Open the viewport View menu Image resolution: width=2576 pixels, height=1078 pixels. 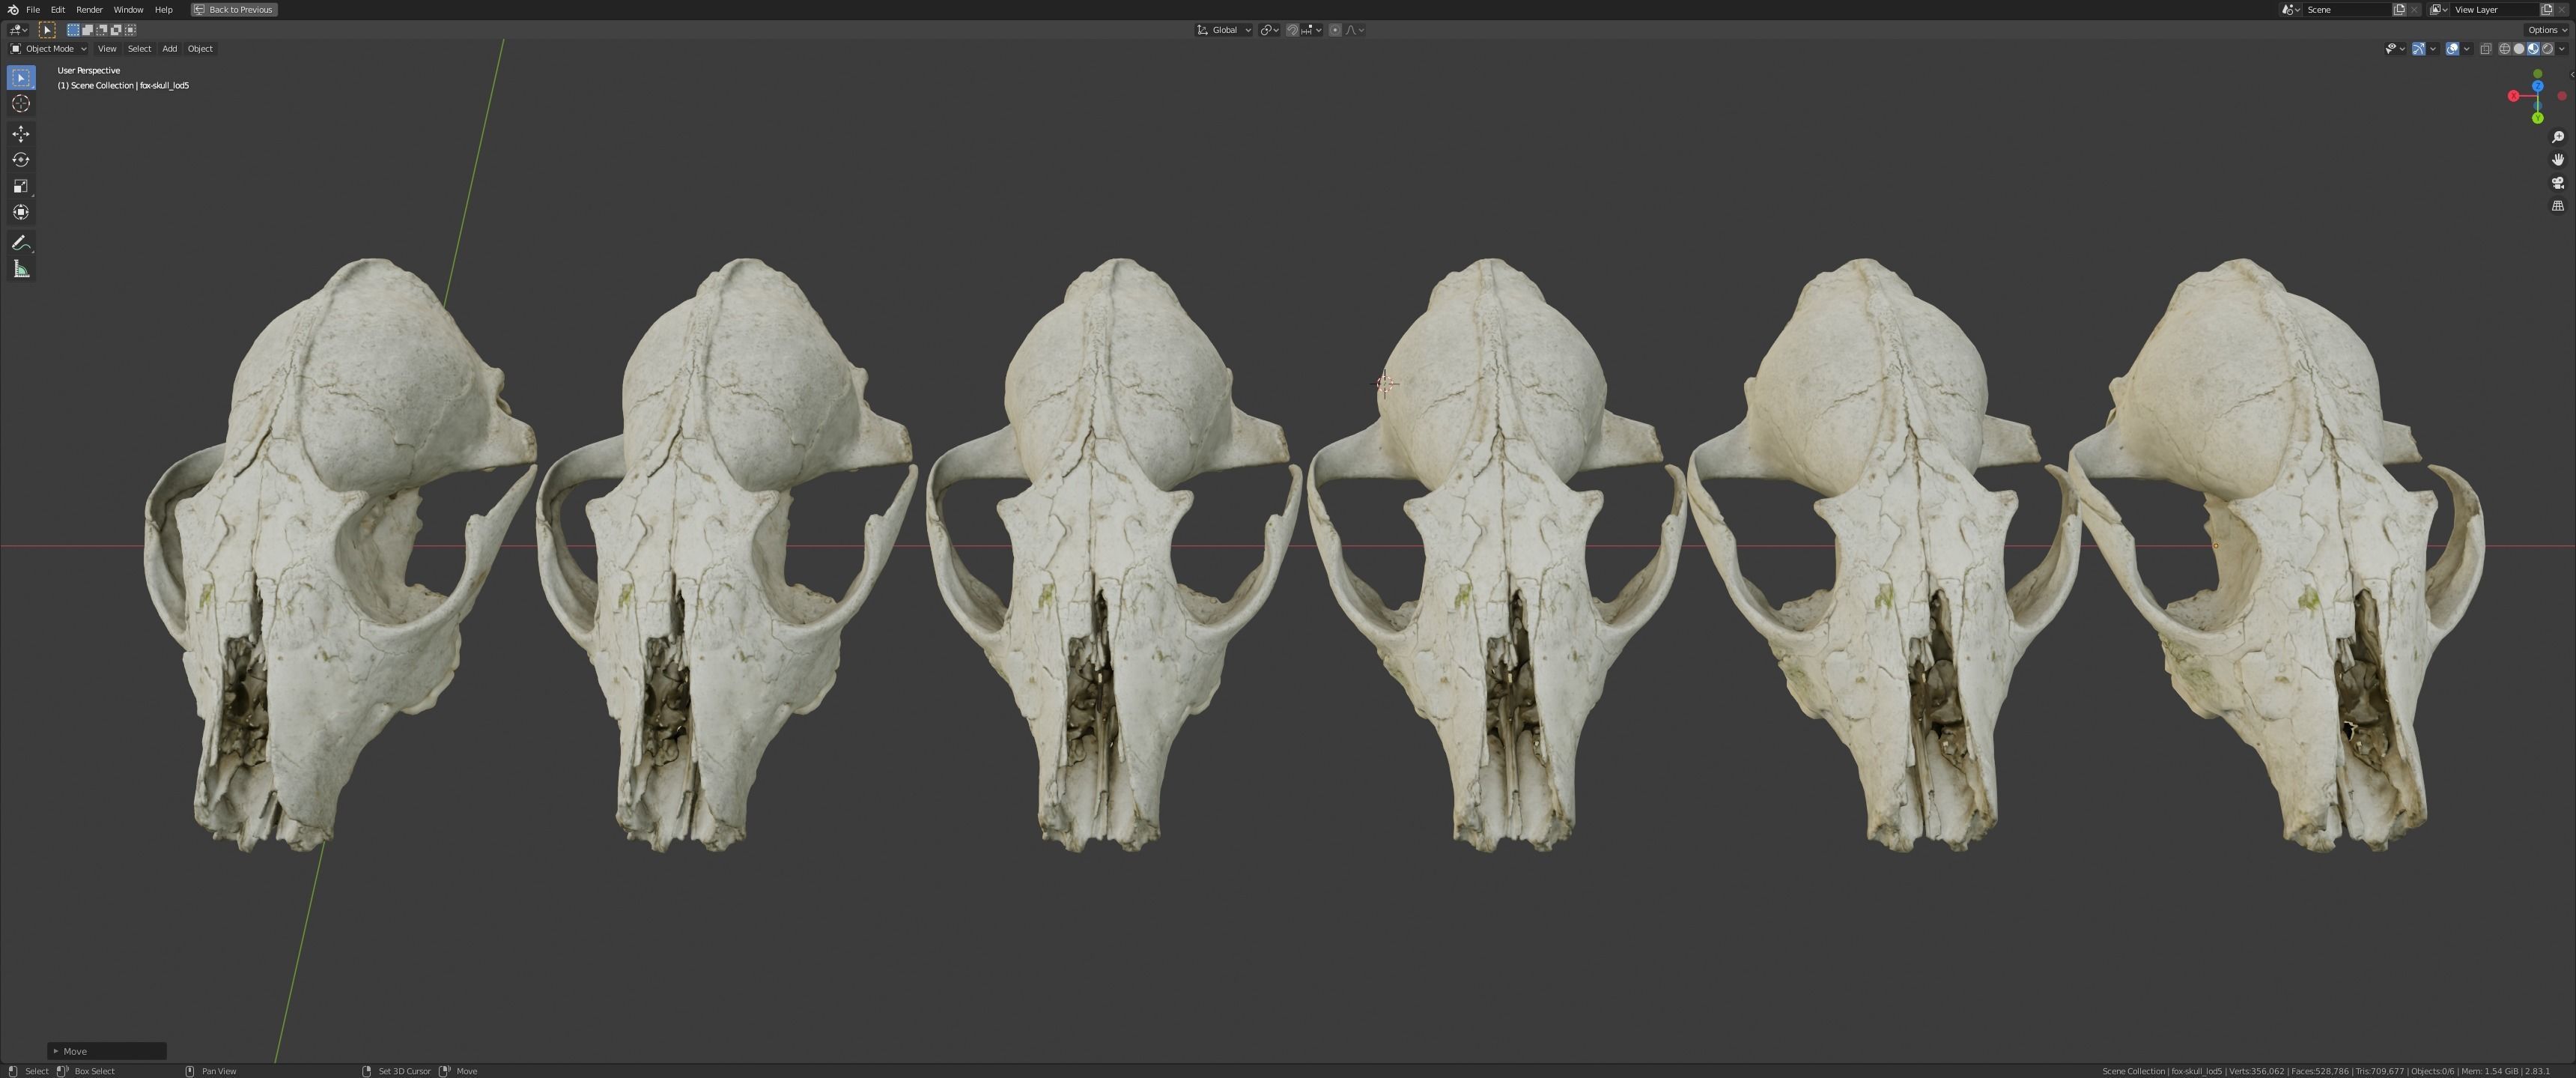pyautogui.click(x=107, y=48)
